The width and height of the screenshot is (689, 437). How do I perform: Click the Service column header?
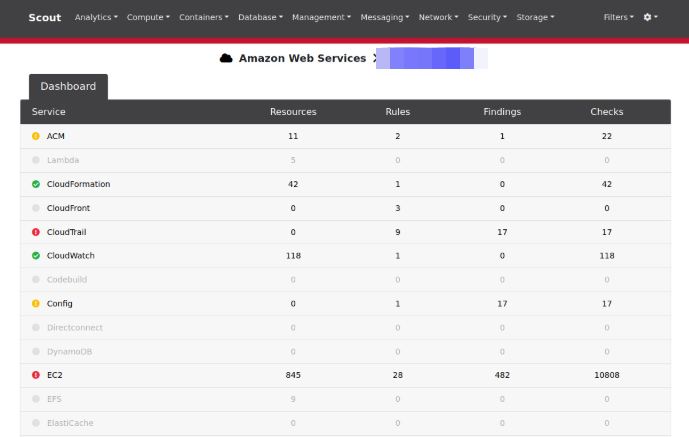48,112
